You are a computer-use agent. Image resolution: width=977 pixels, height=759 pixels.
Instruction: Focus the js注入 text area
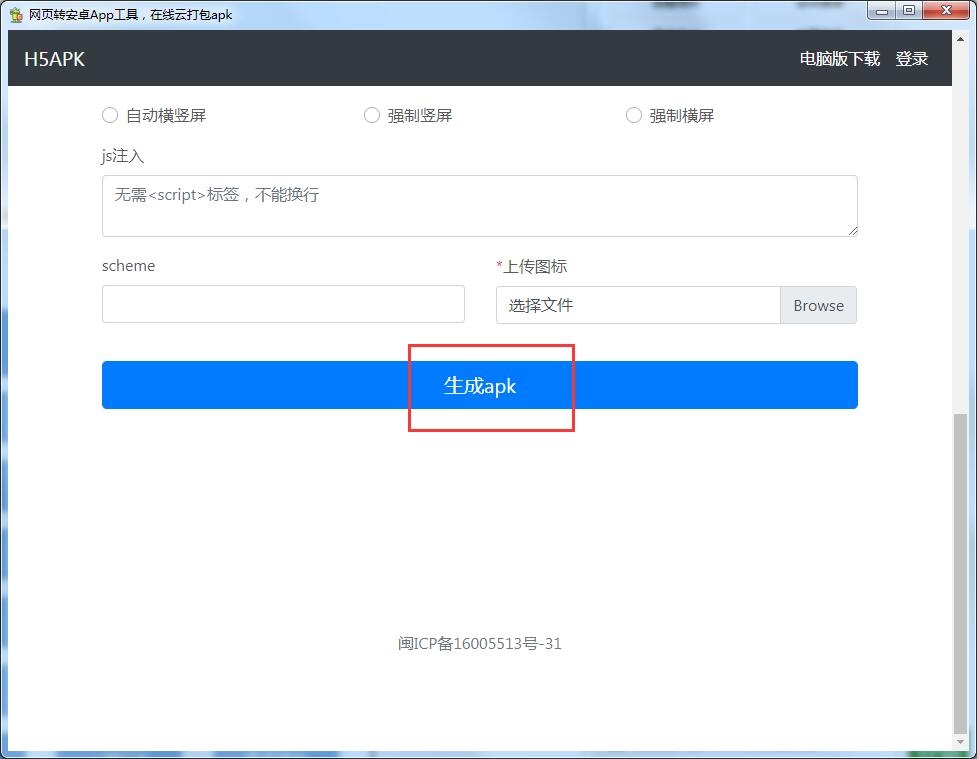(x=479, y=206)
